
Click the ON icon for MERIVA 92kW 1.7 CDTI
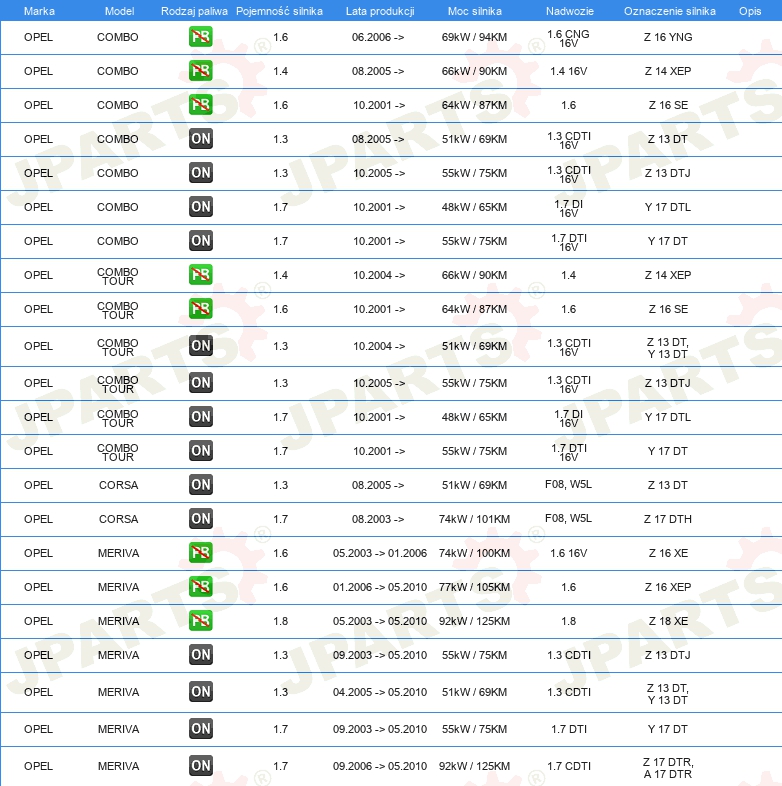tap(201, 766)
